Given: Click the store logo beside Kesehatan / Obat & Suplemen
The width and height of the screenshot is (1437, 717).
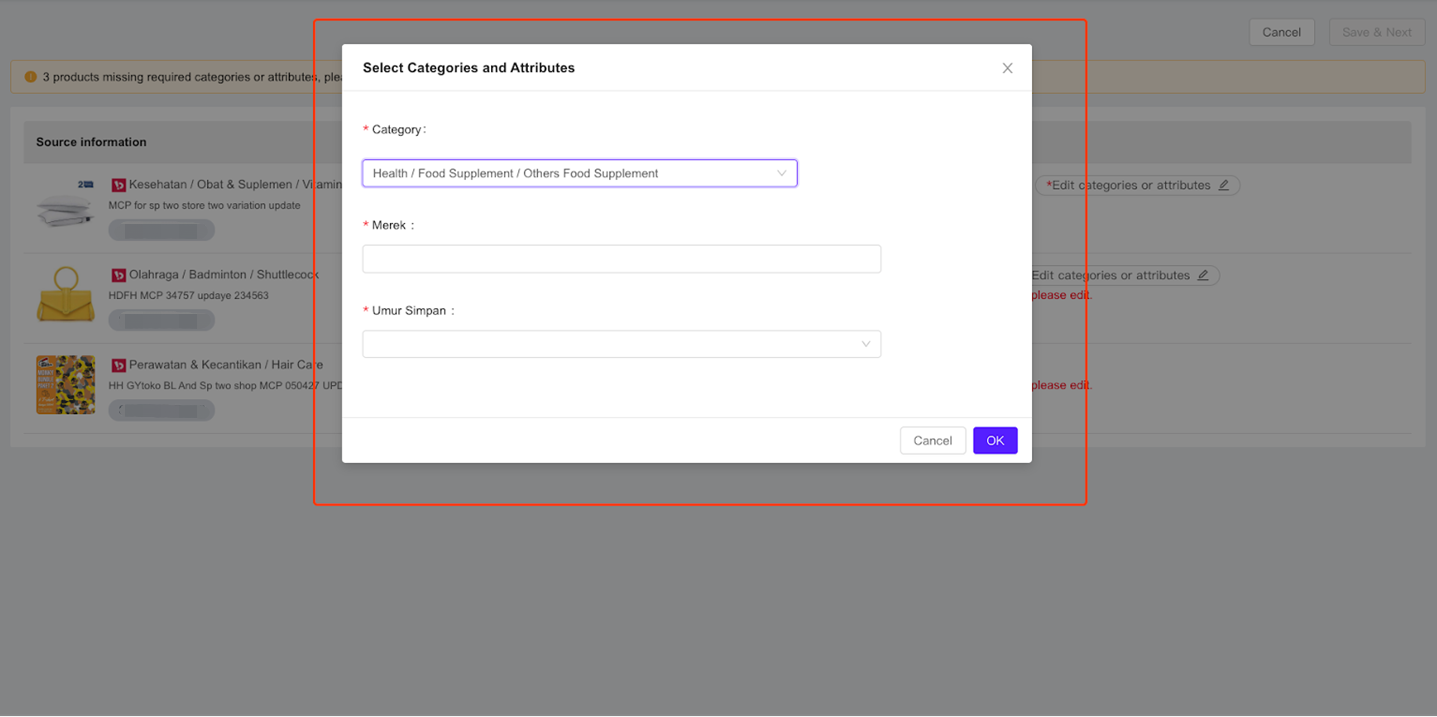Looking at the screenshot, I should (118, 185).
